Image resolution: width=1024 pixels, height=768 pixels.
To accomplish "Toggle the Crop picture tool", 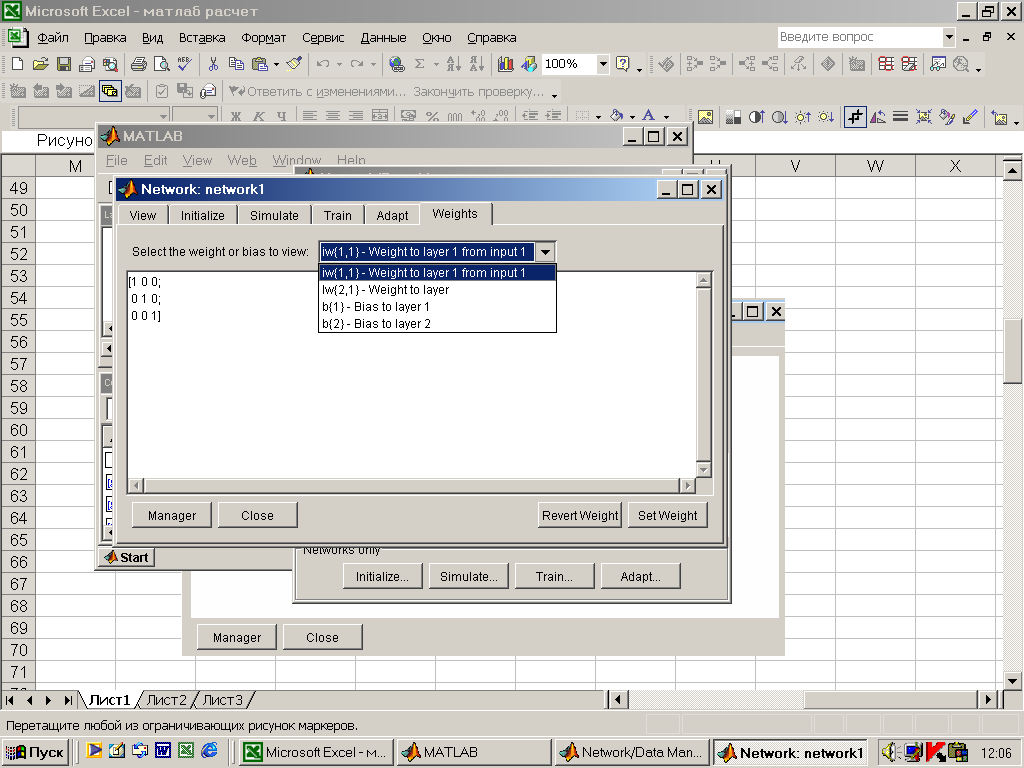I will point(854,118).
